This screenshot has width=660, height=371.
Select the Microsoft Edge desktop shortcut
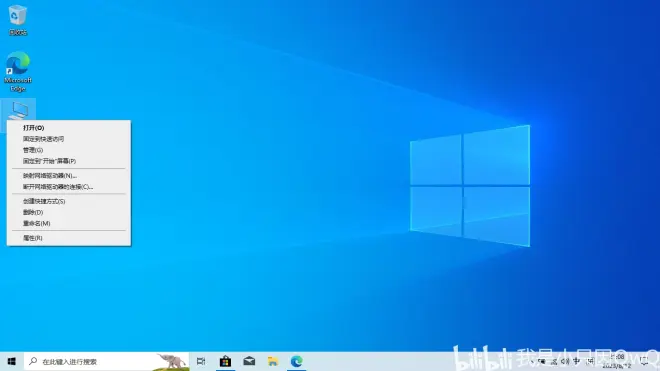(x=18, y=72)
